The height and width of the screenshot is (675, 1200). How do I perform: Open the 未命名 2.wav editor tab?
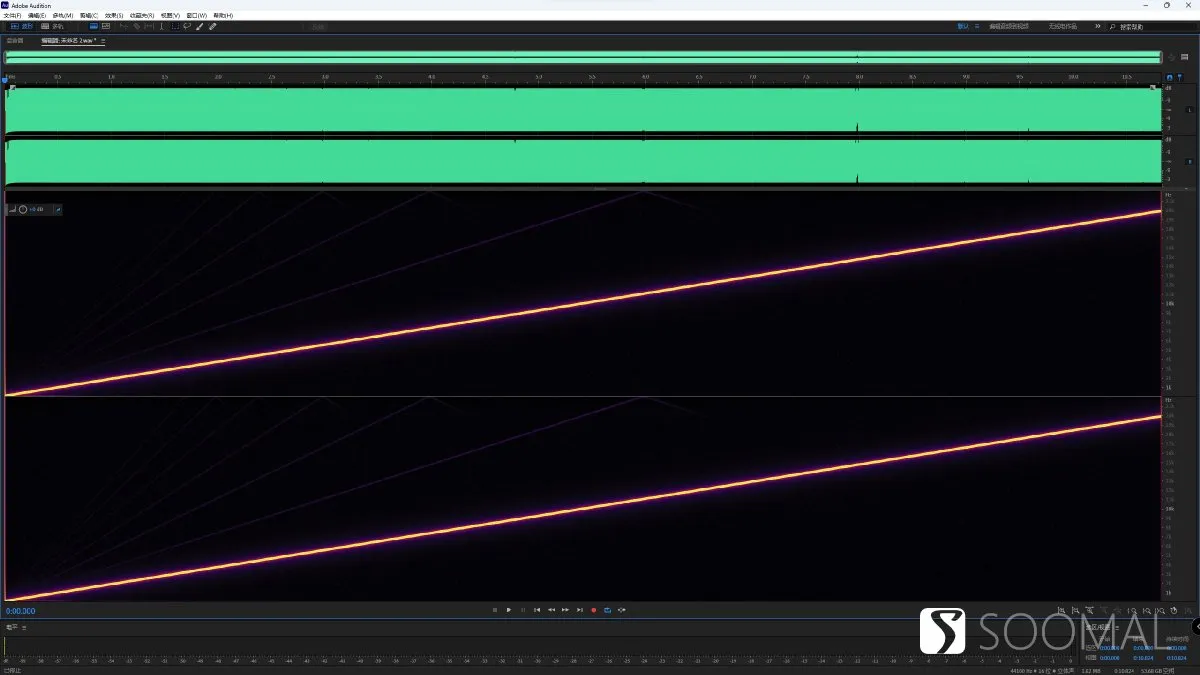69,41
